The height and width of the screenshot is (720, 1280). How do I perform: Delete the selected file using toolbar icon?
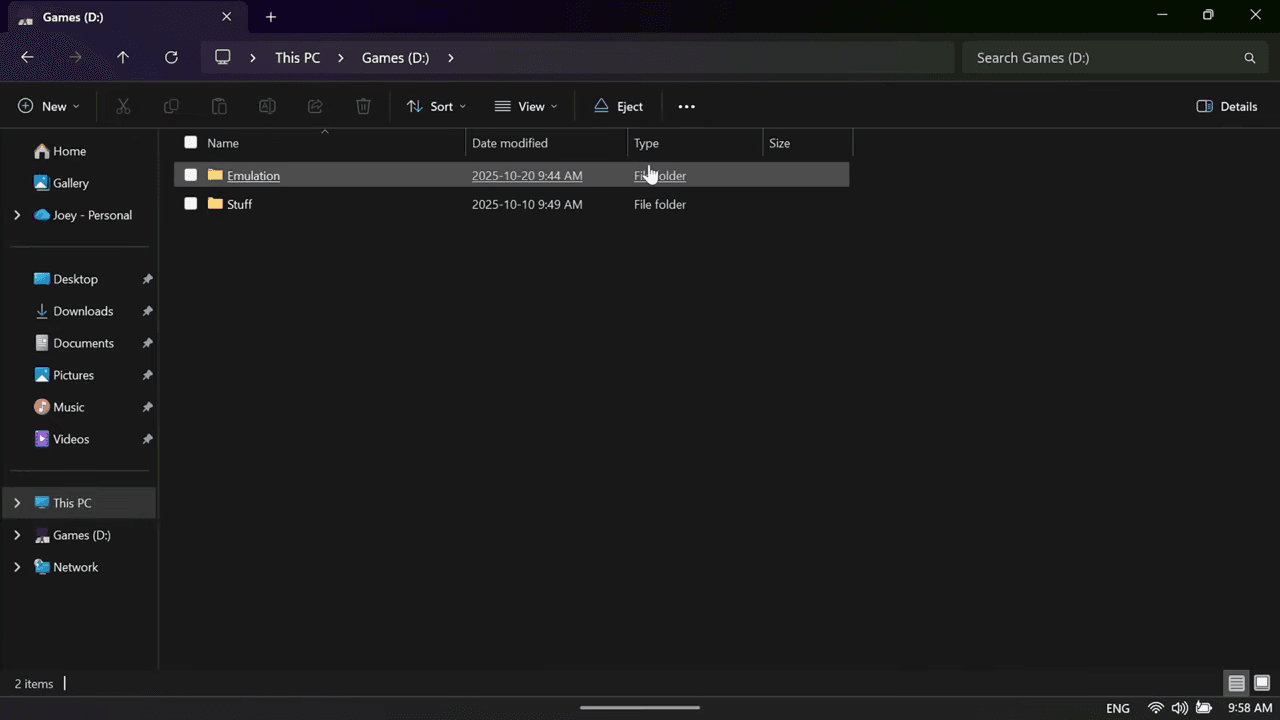tap(363, 106)
